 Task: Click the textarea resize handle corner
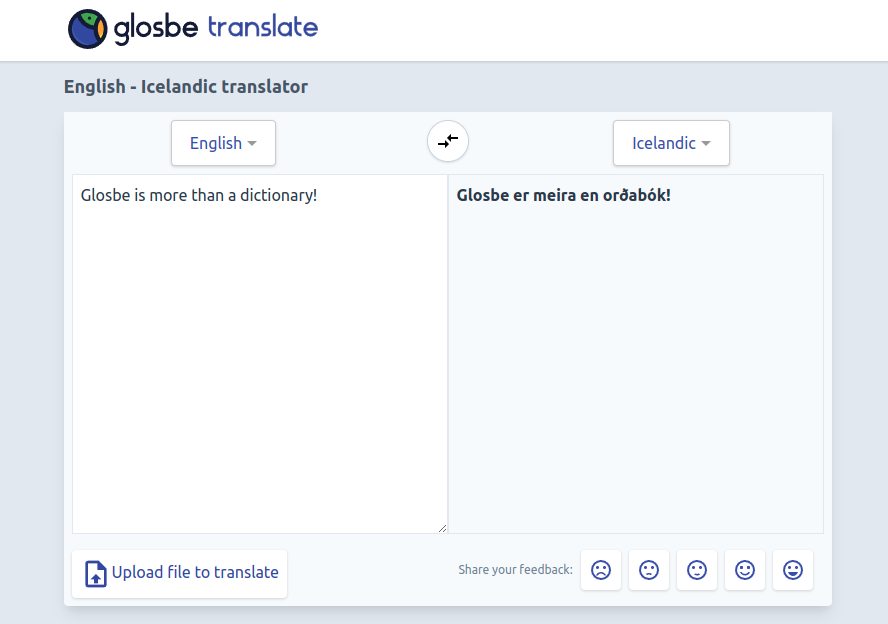442,528
